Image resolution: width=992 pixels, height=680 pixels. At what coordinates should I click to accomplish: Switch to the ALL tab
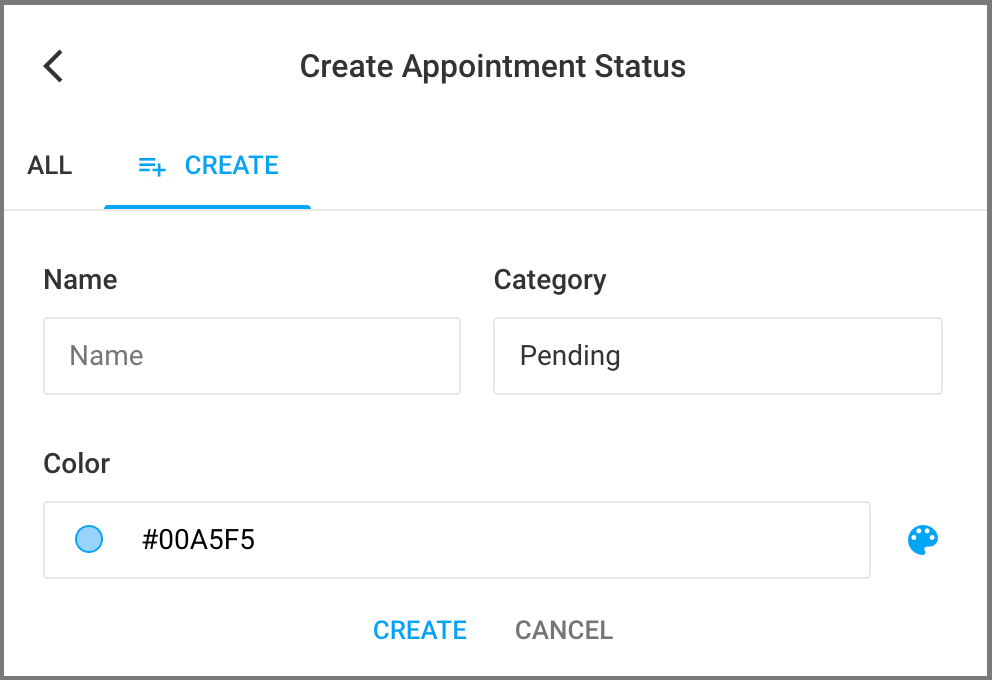tap(49, 165)
